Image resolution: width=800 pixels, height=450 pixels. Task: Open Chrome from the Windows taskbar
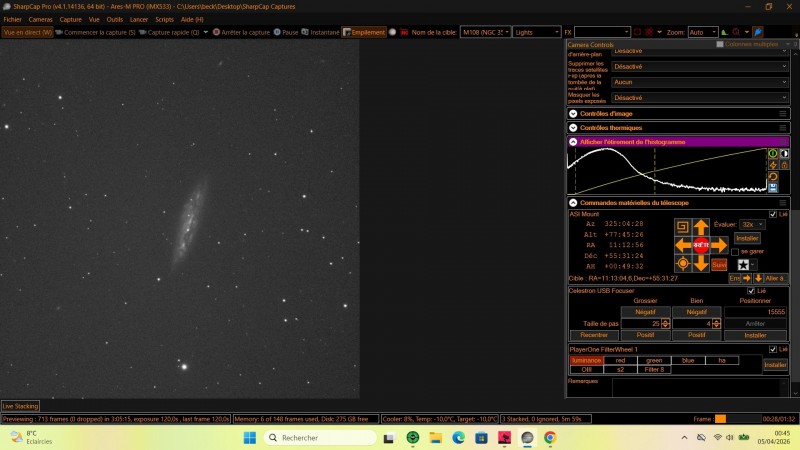550,438
